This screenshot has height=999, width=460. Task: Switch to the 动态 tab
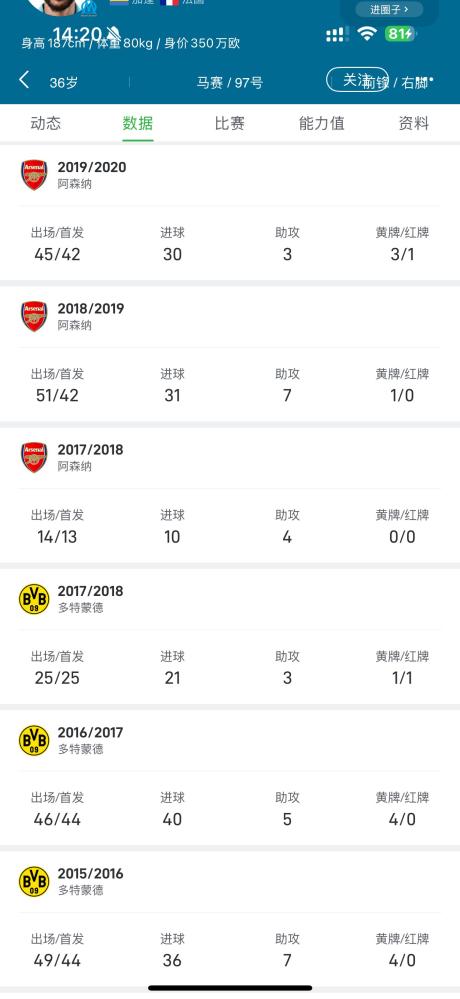pyautogui.click(x=46, y=124)
